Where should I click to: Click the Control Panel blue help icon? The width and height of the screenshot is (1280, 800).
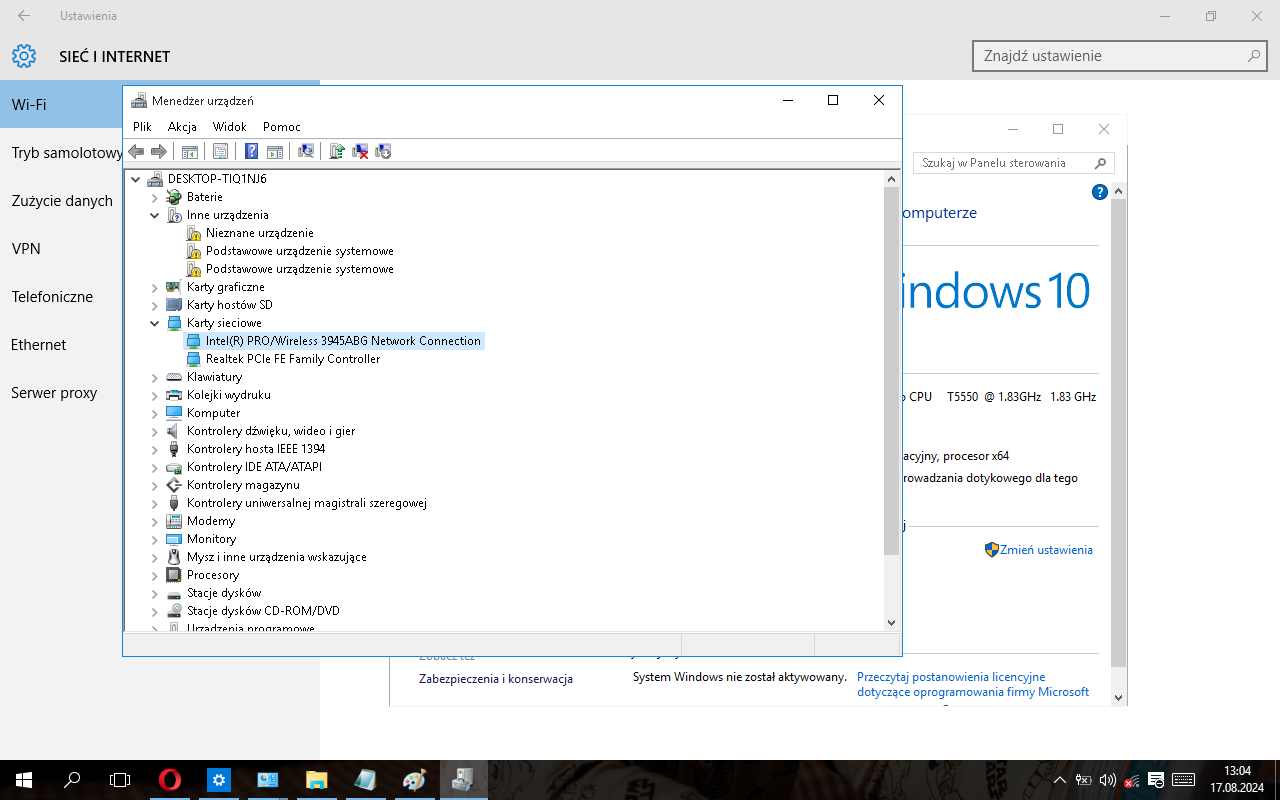coord(1100,192)
